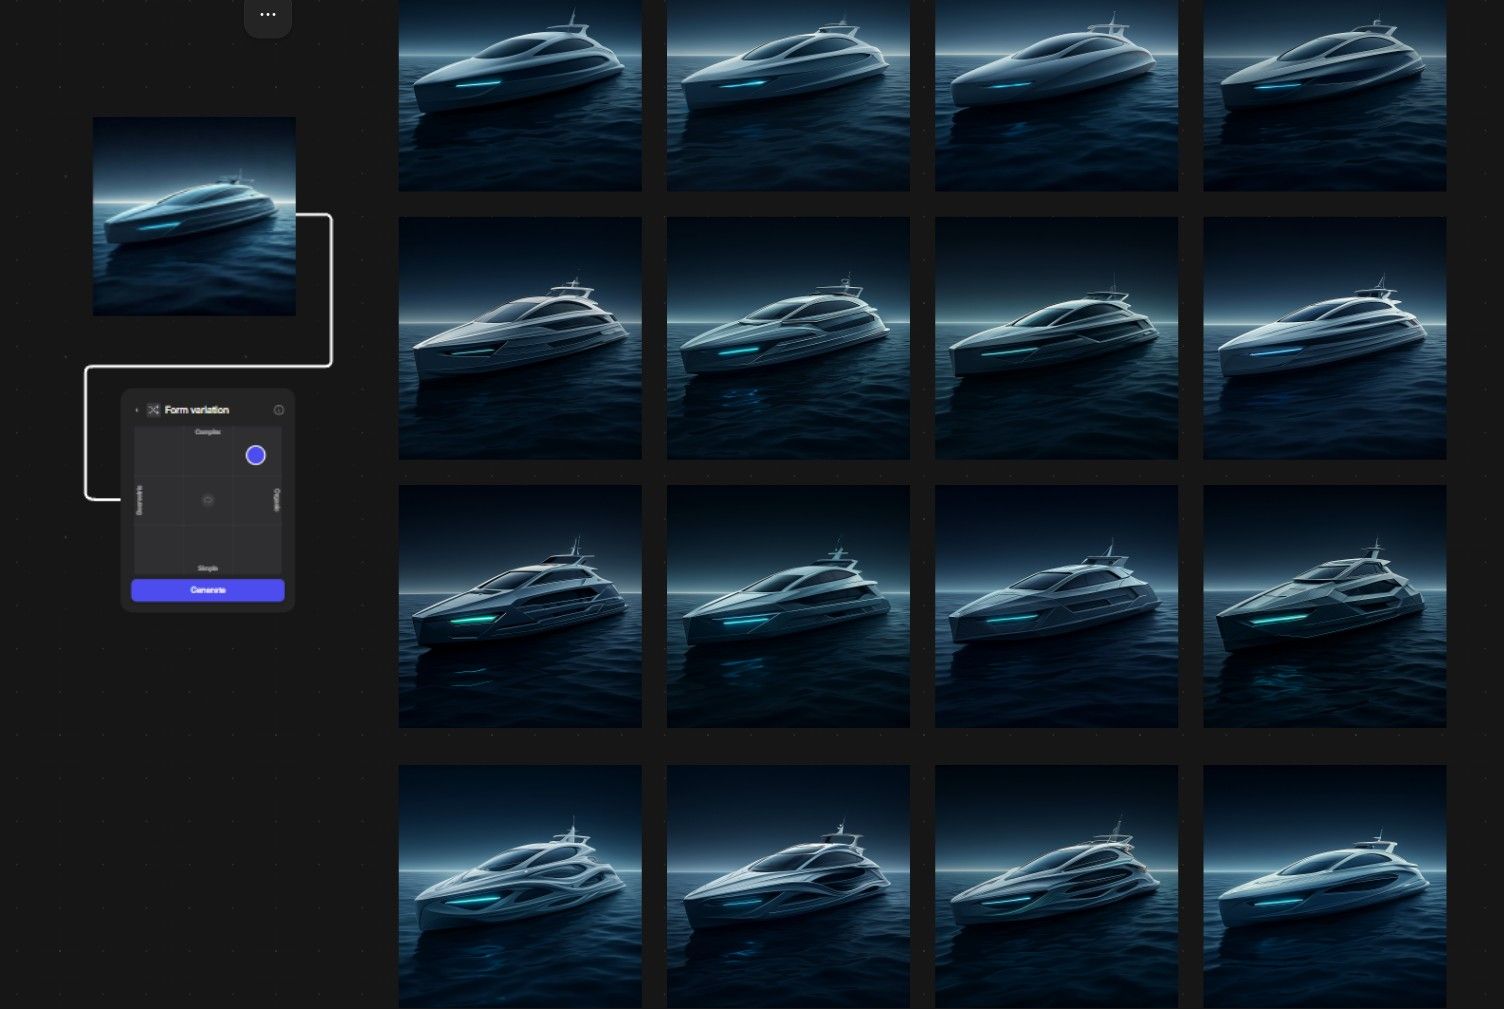Pick the faceted yacht, third row last column
The height and width of the screenshot is (1009, 1504).
1324,606
